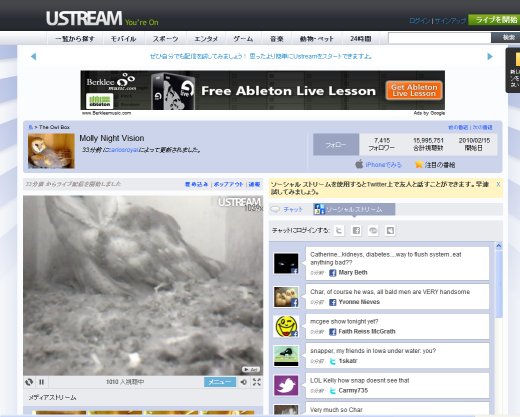This screenshot has width=520, height=417.
Task: Click the Apple iPhone icon
Action: pos(359,164)
